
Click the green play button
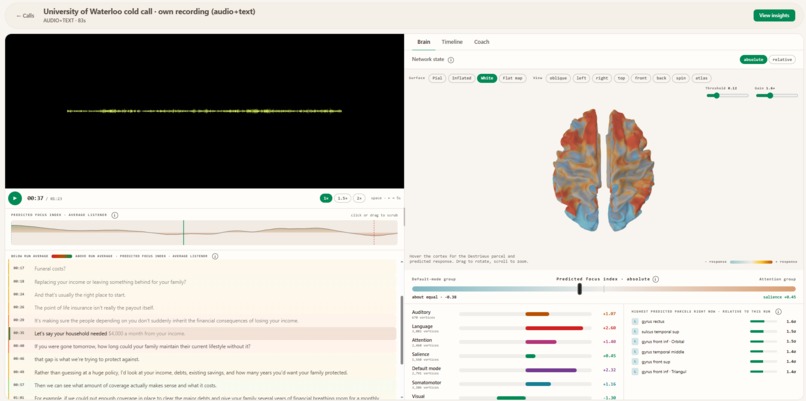pos(15,198)
